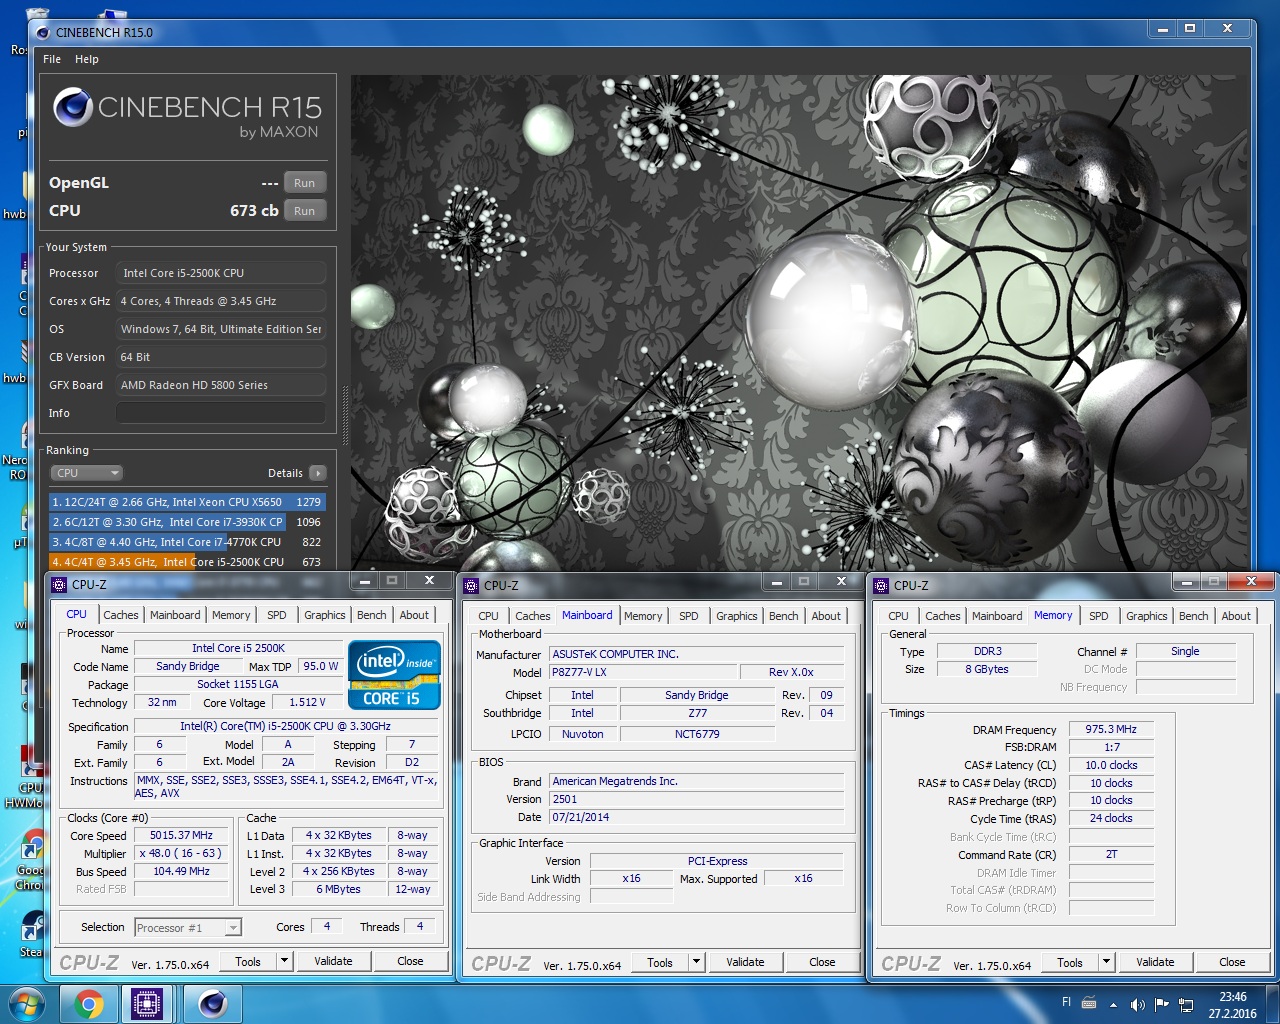Open Memory tab in left CPU-Z window
Viewport: 1280px width, 1024px height.
231,615
